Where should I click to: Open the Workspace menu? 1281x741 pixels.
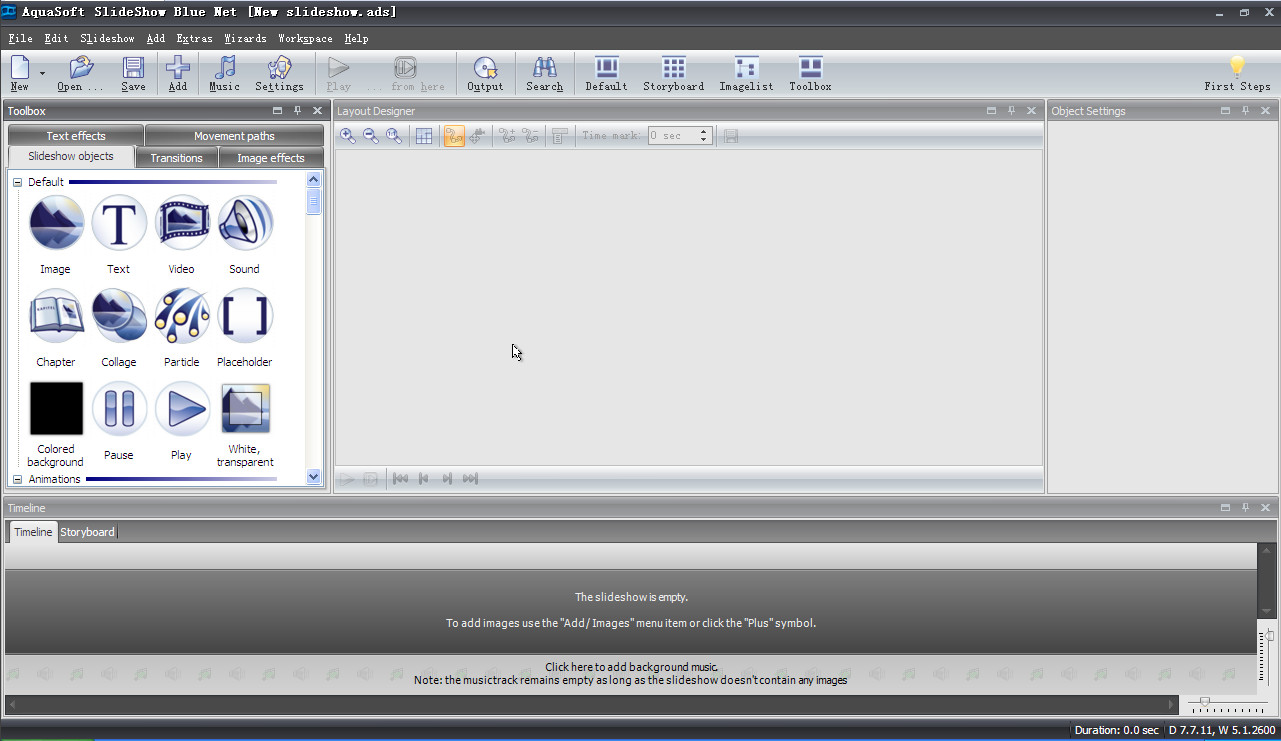[305, 38]
